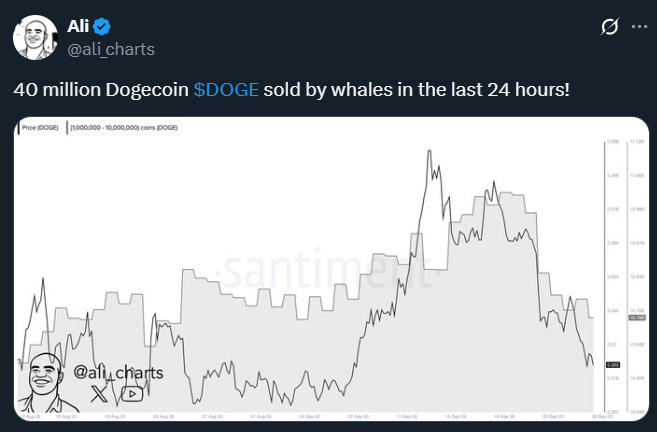Click the YouTube play icon watermark
Image resolution: width=657 pixels, height=432 pixels.
click(x=132, y=394)
